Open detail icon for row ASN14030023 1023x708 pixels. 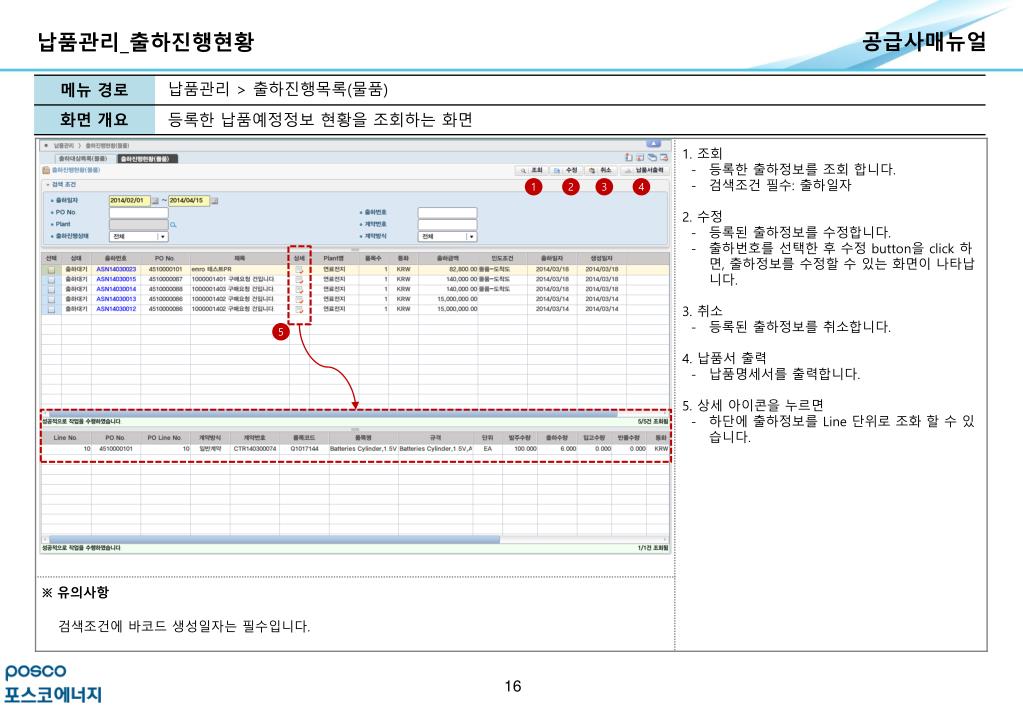click(x=299, y=269)
